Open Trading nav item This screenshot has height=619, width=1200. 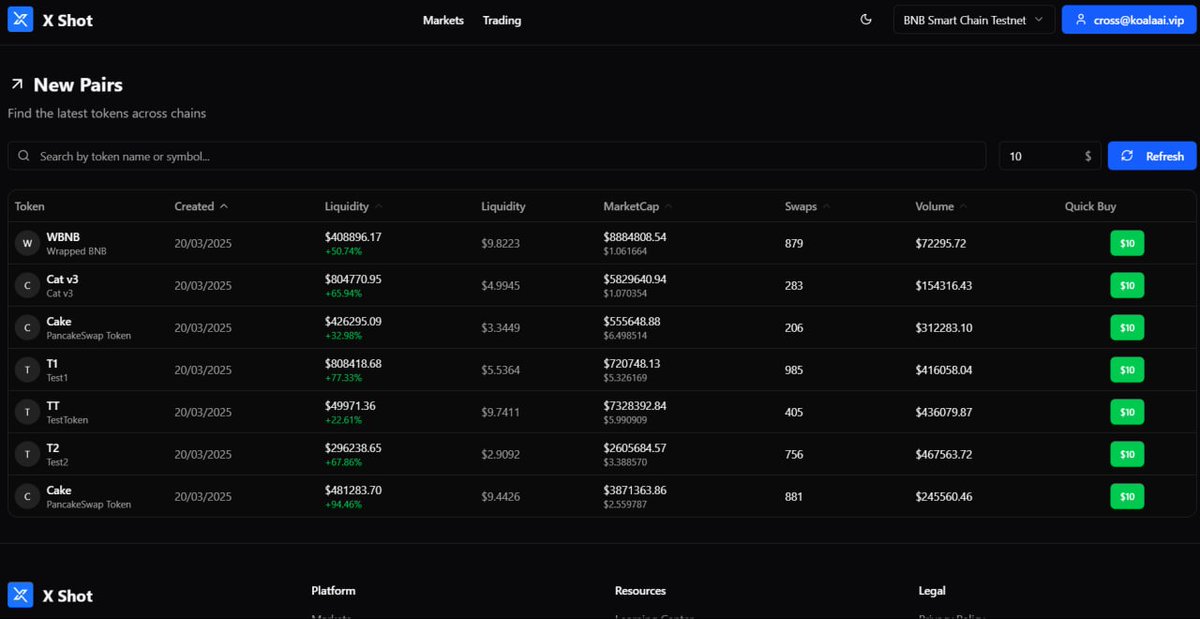pos(502,20)
